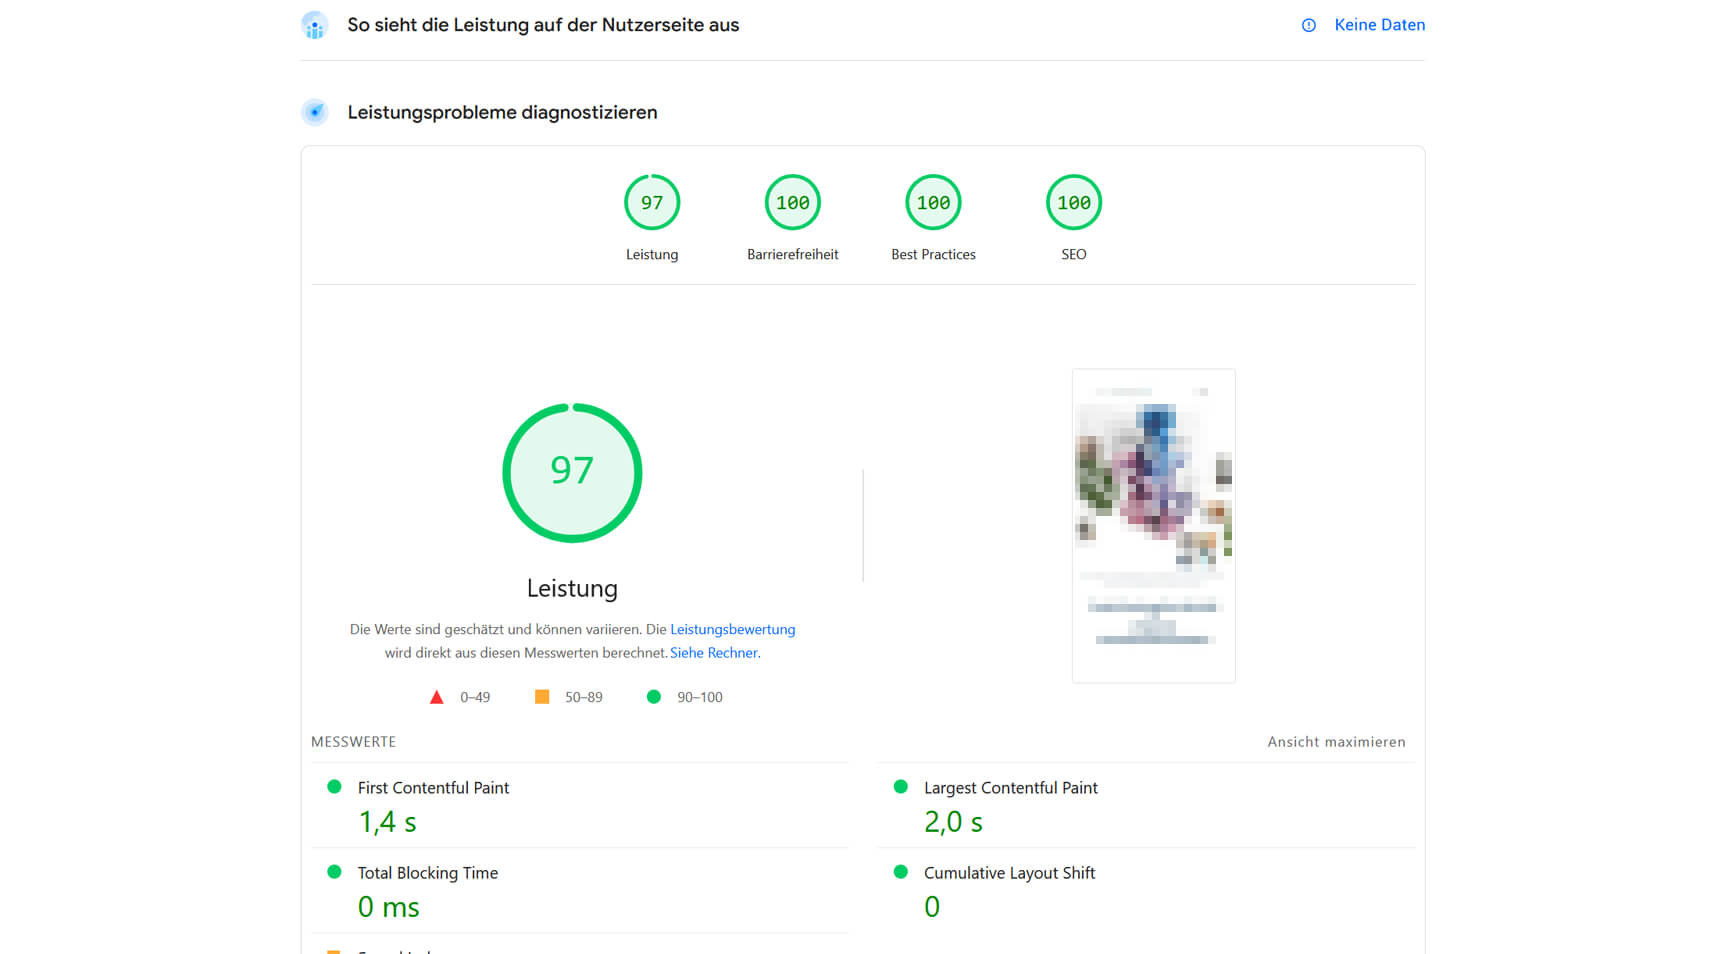Expand metrics with Ansicht maximieren
The height and width of the screenshot is (954, 1735).
coord(1336,742)
